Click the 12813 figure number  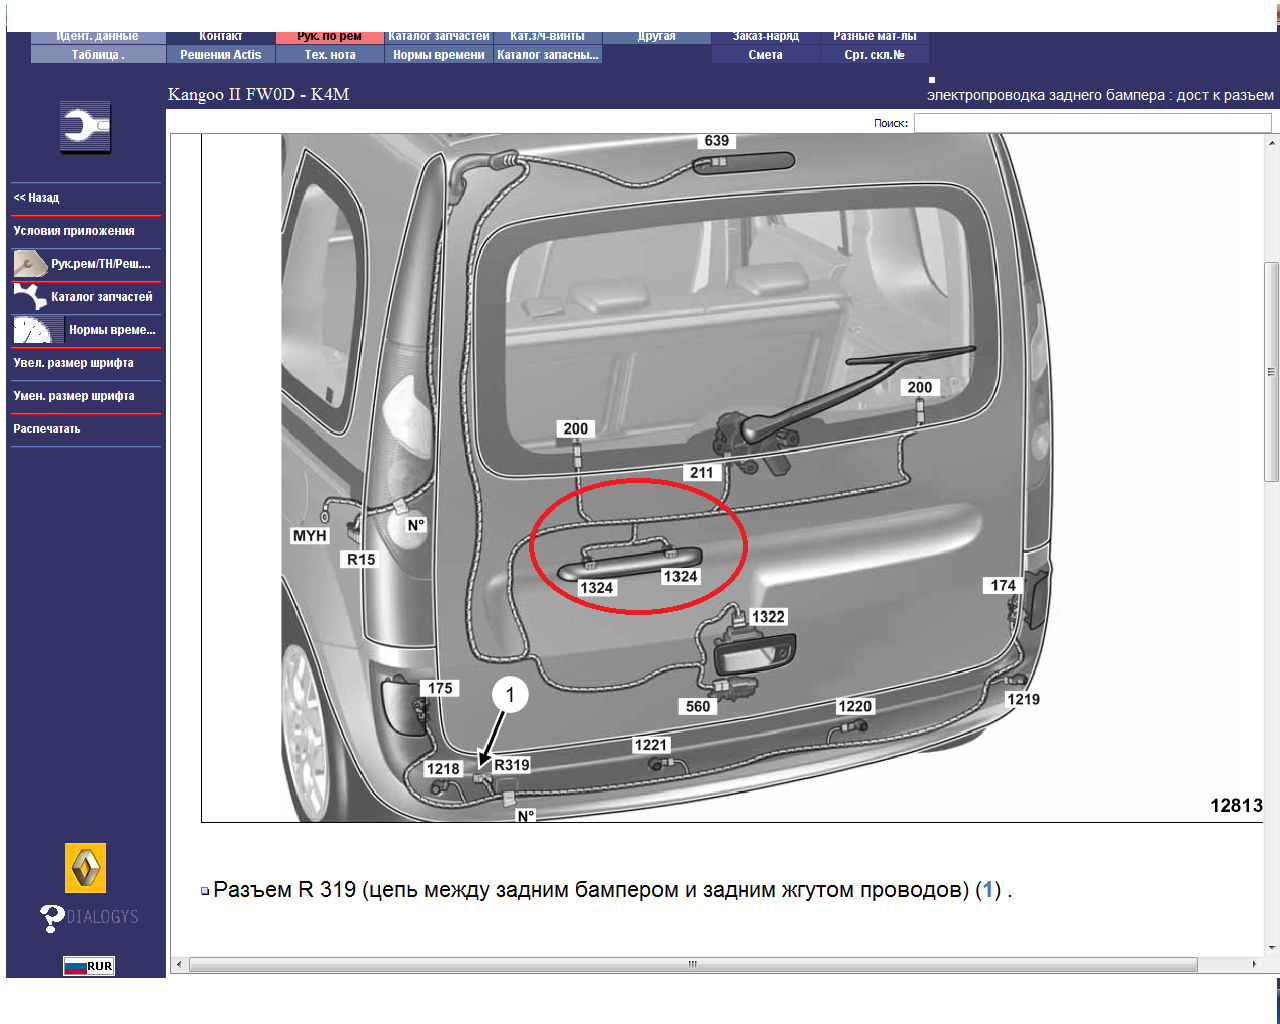1237,806
